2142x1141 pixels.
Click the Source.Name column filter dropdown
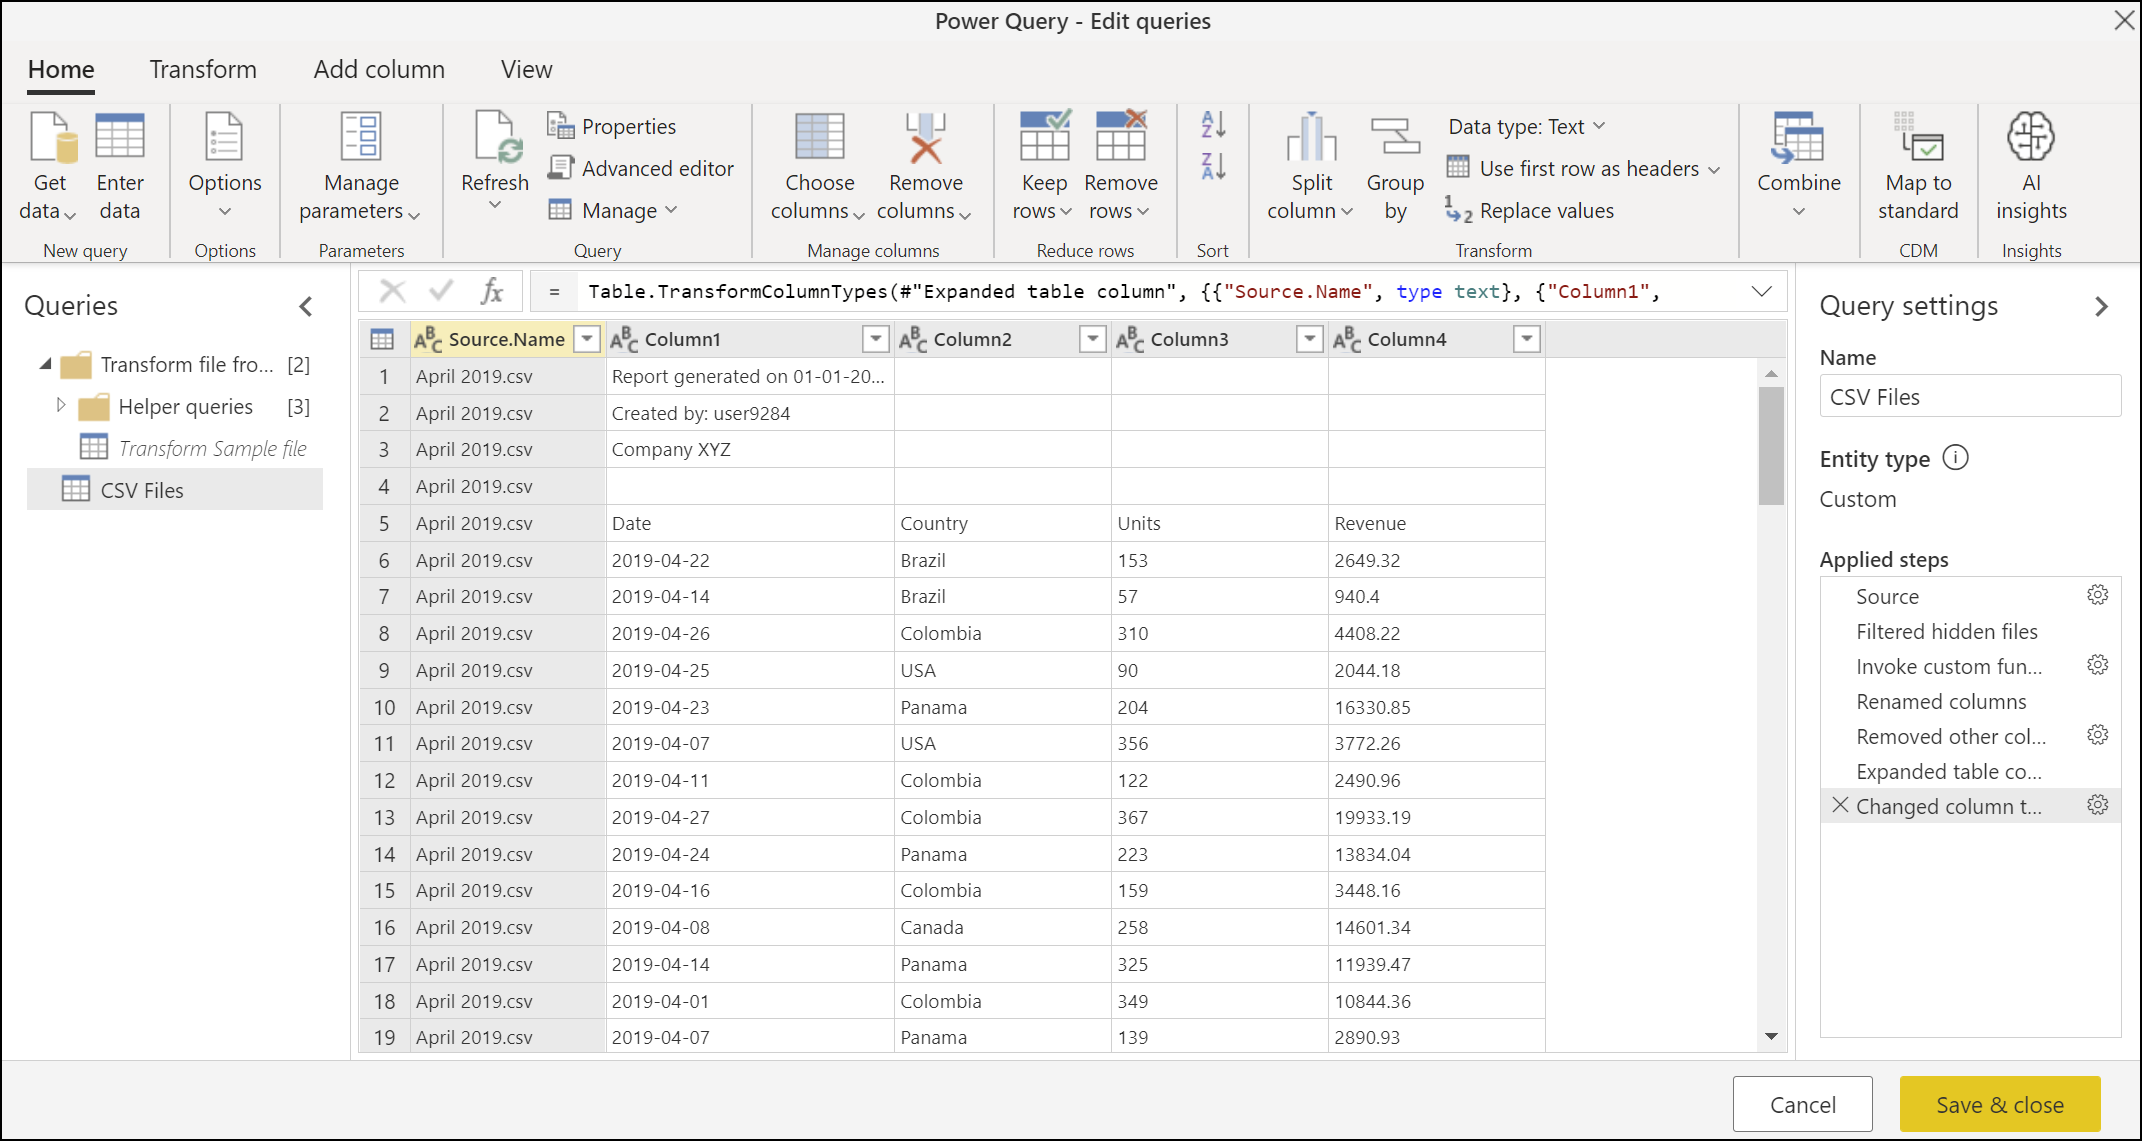[x=586, y=337]
